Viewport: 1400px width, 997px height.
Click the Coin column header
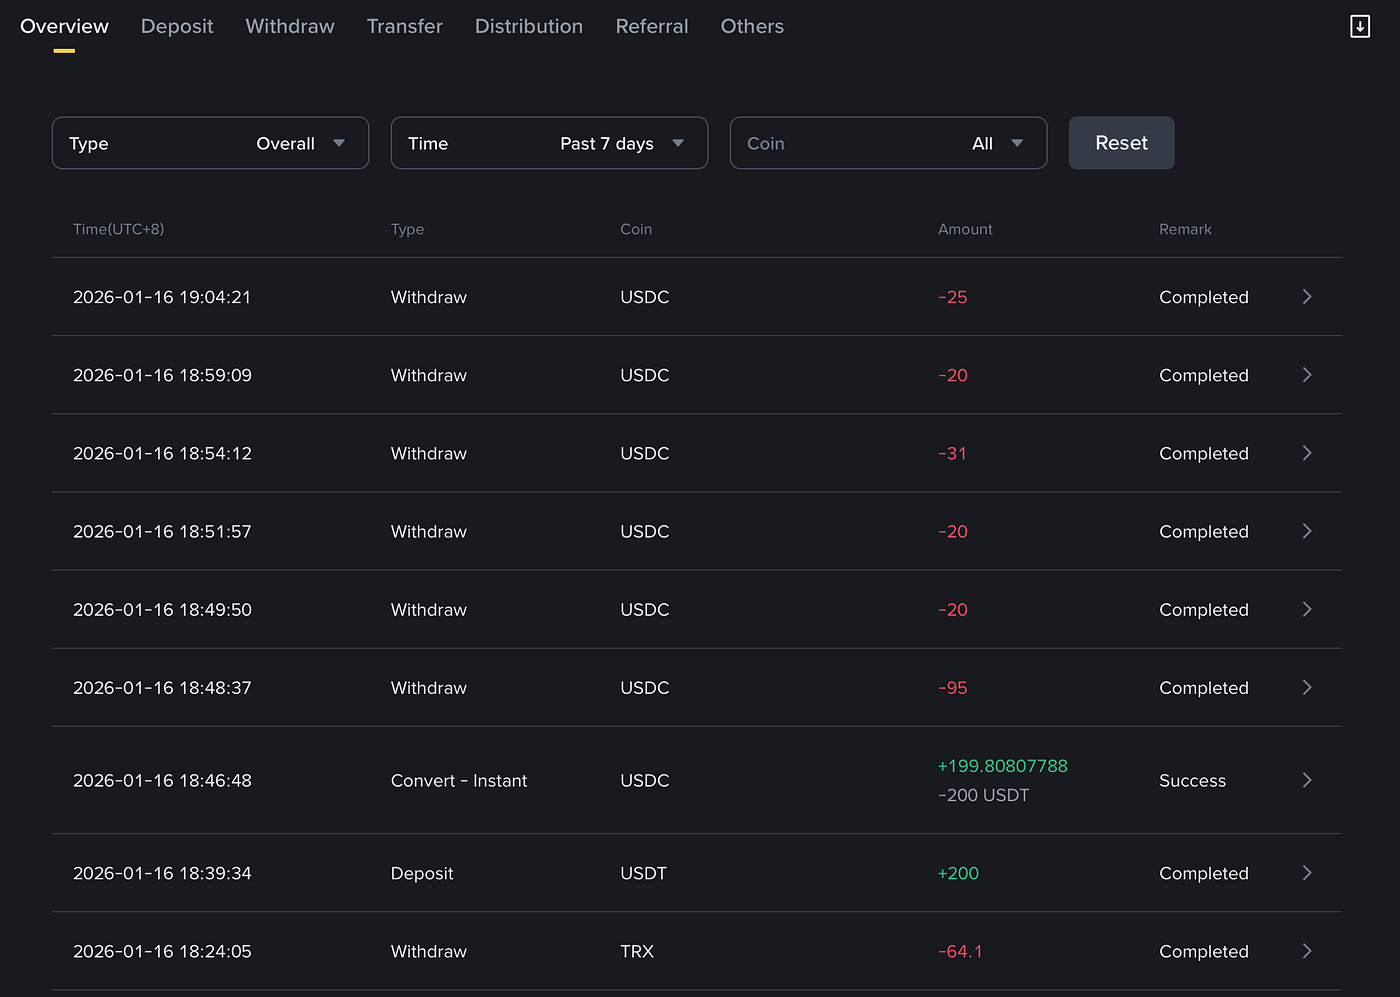(x=636, y=229)
